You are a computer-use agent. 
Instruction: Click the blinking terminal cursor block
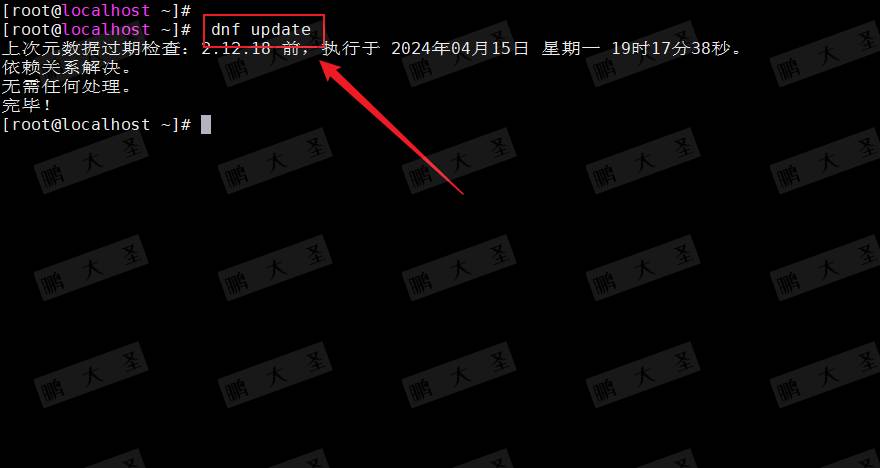point(206,125)
